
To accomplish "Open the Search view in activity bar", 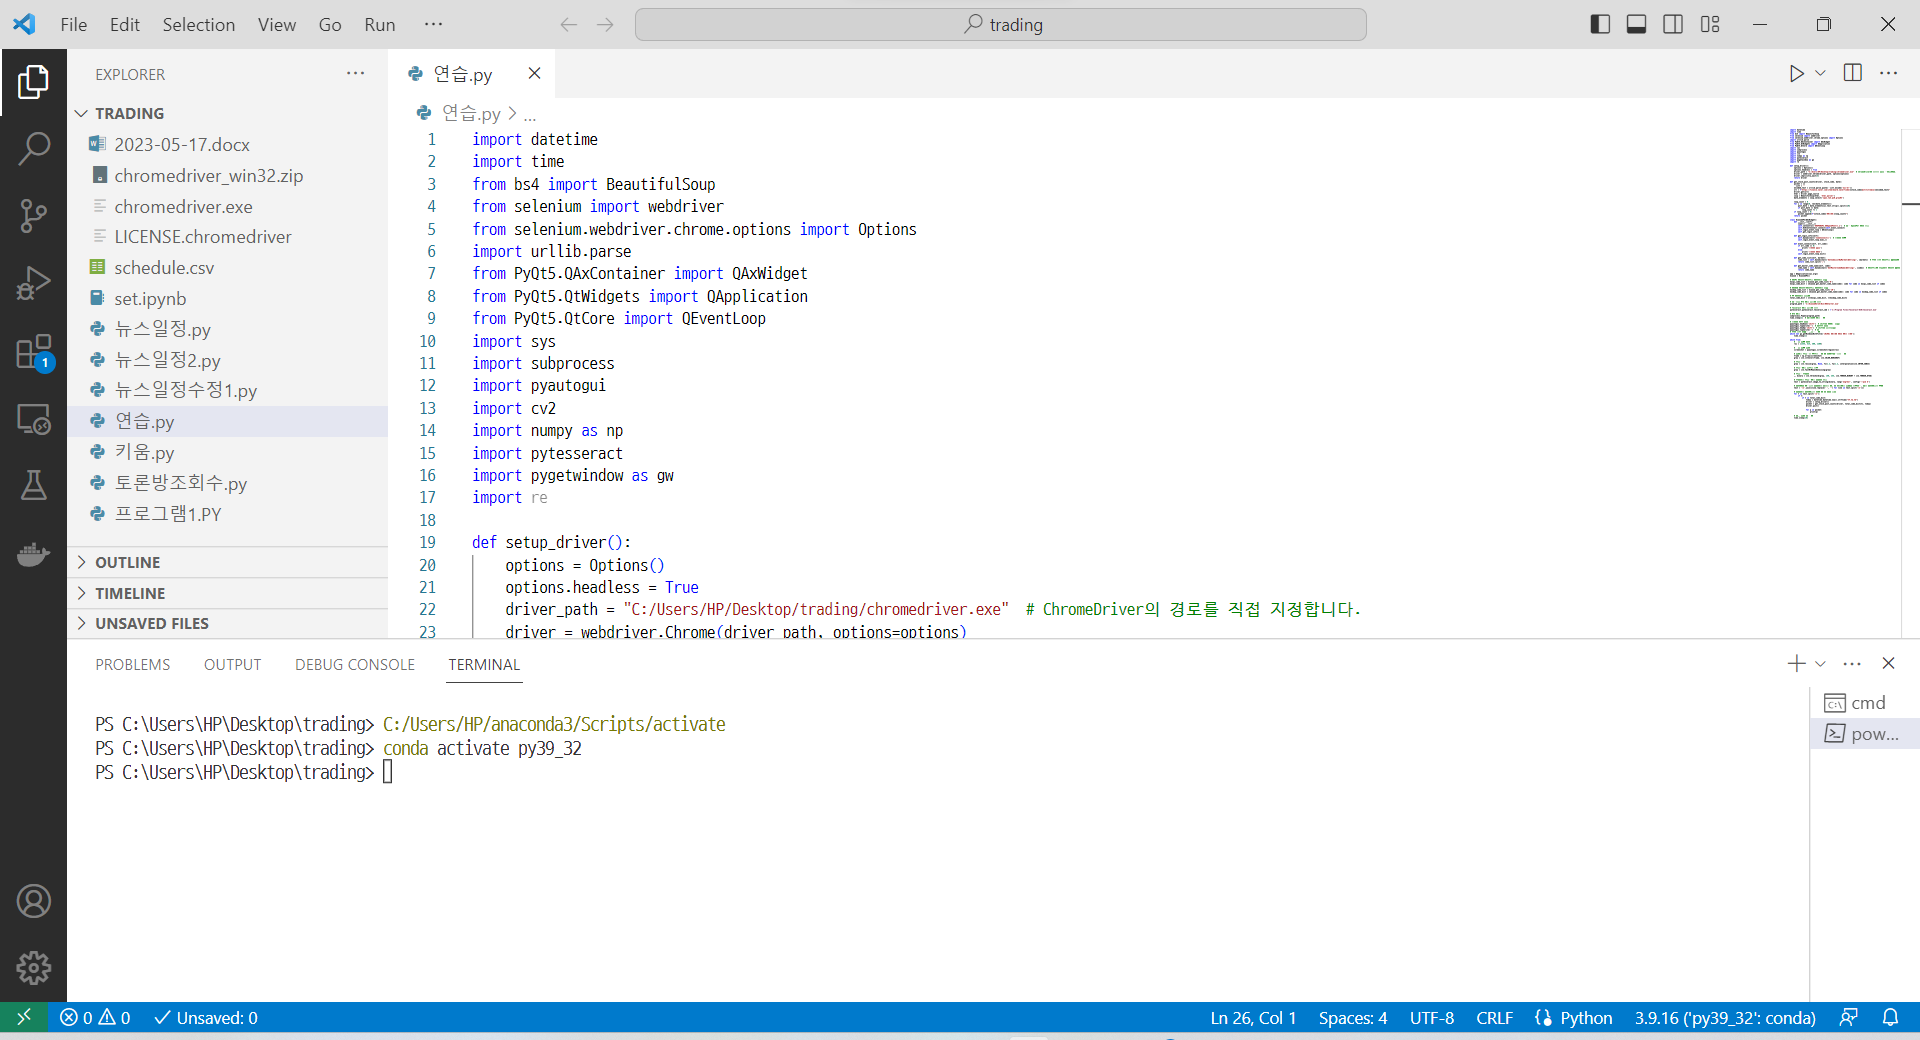I will tap(33, 148).
